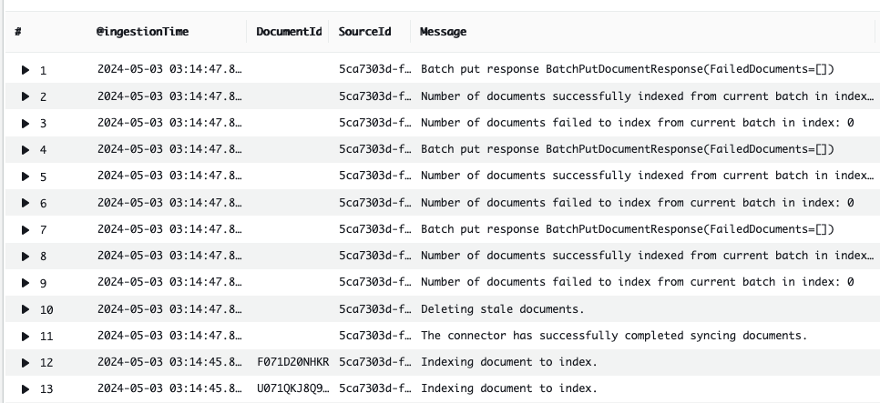Click the connector successfully completed syncing message
Viewport: 880px width, 403px height.
click(613, 336)
